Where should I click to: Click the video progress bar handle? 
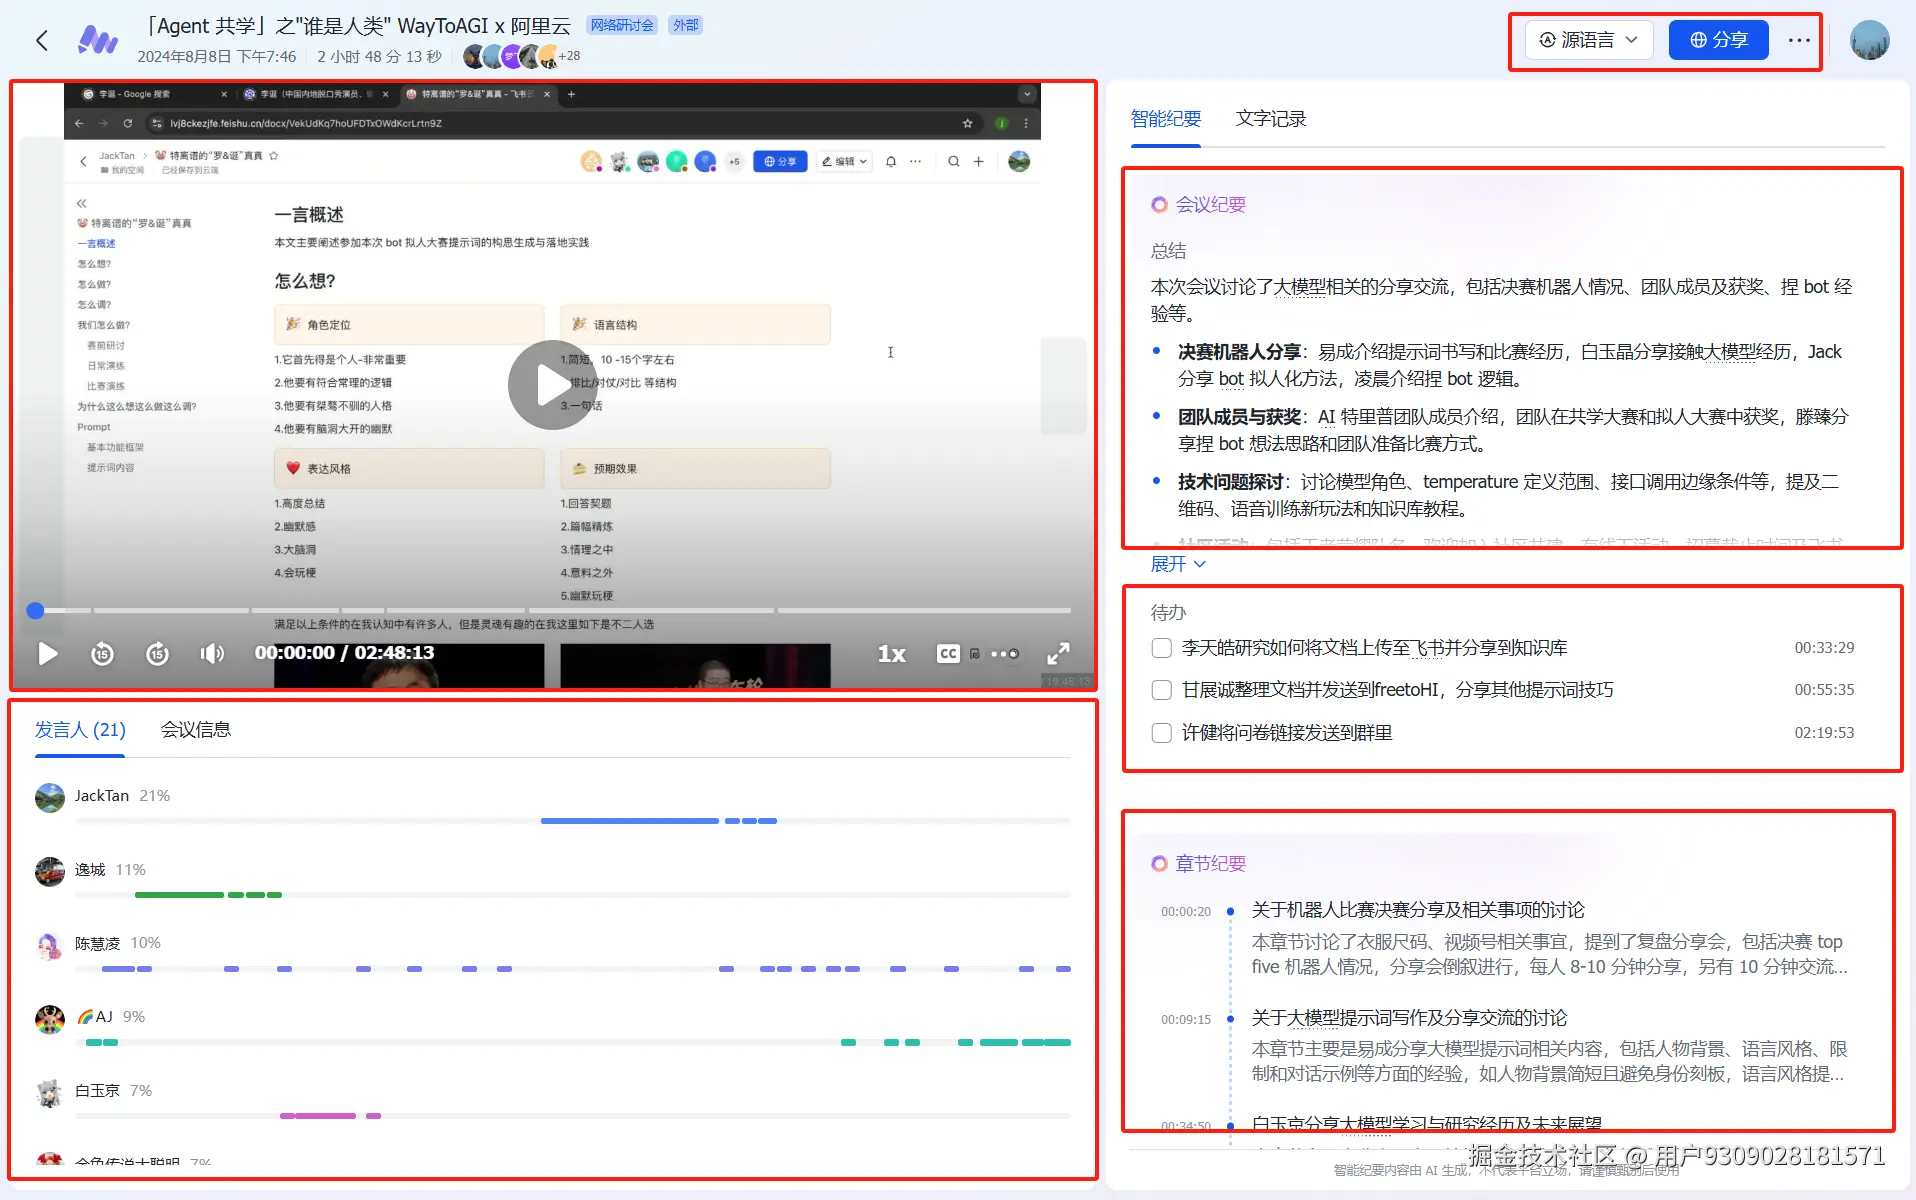35,610
